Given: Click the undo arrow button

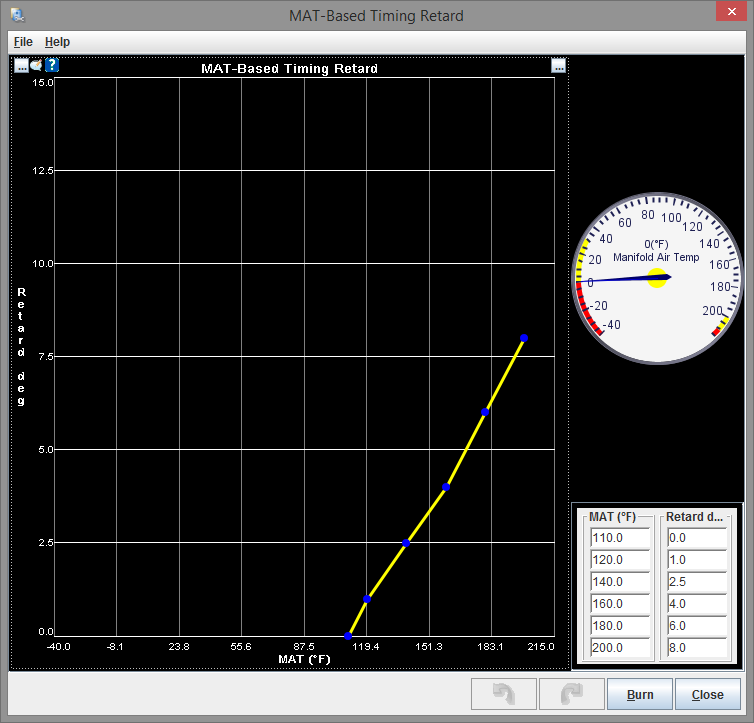Looking at the screenshot, I should pyautogui.click(x=503, y=694).
